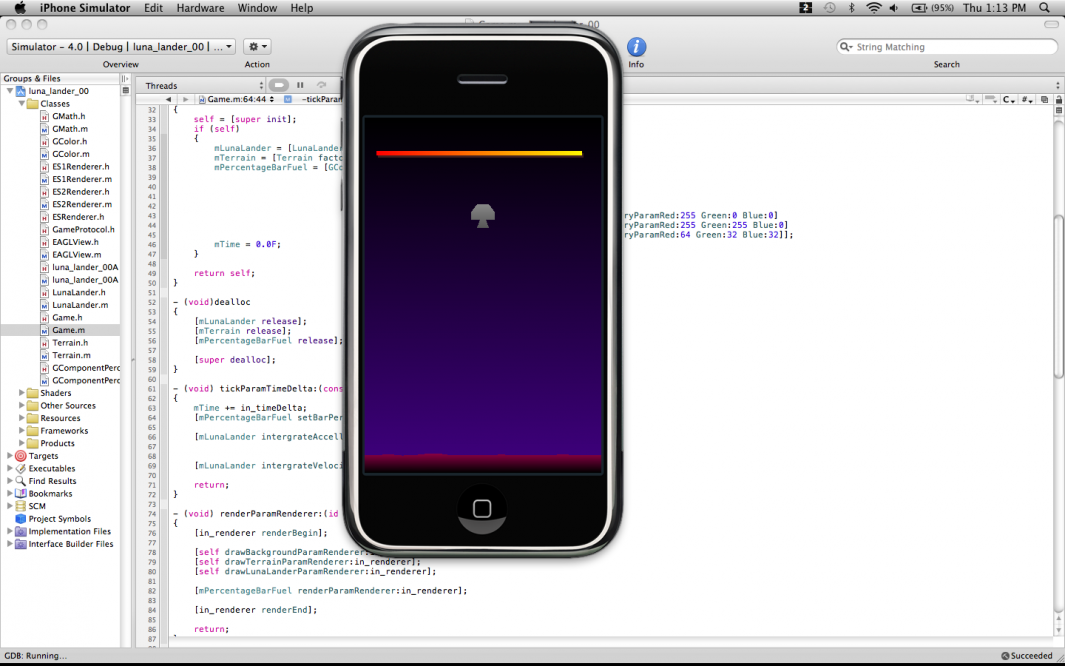
Task: Open the search magnifier options
Action: point(846,47)
